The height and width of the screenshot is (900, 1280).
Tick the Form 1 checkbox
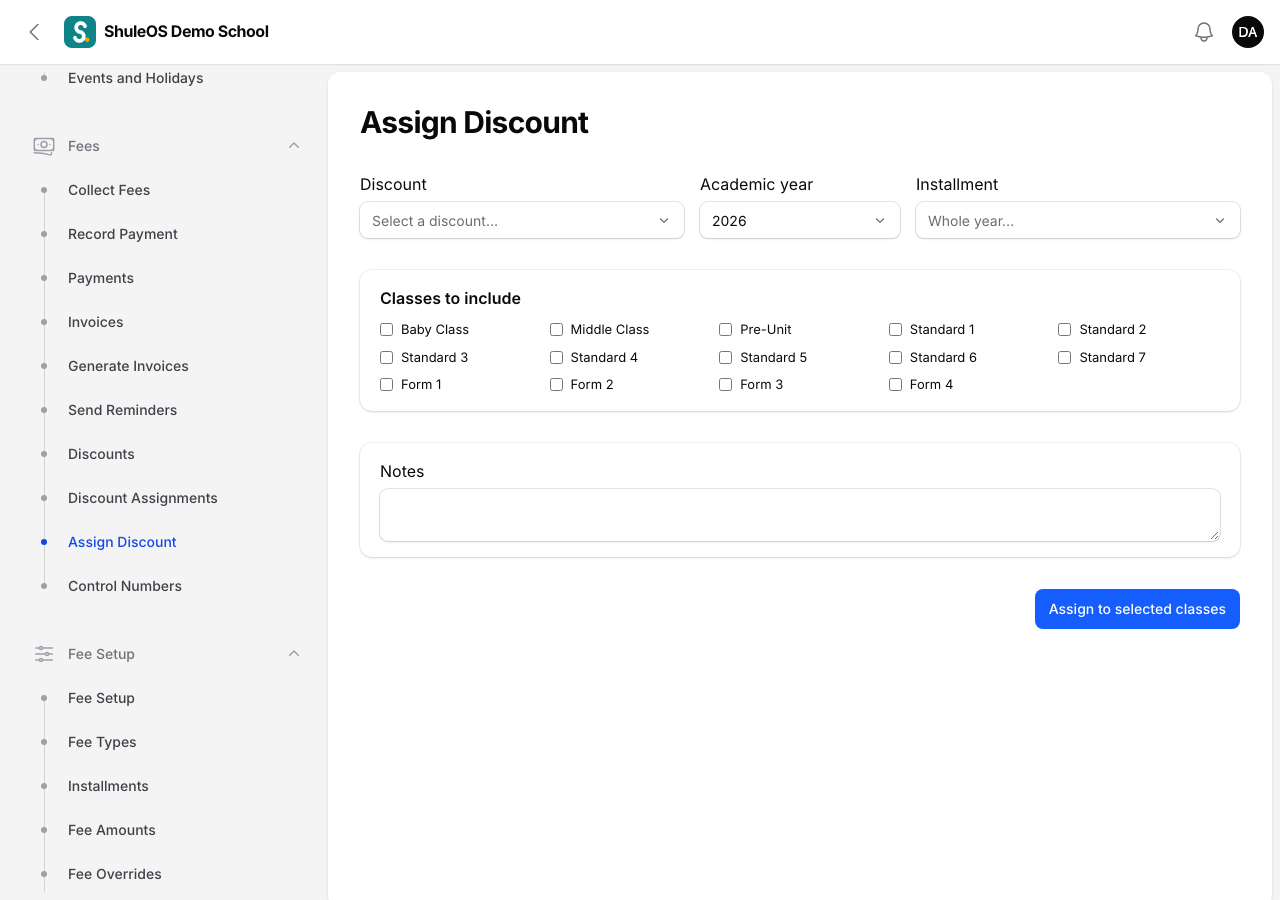click(387, 384)
